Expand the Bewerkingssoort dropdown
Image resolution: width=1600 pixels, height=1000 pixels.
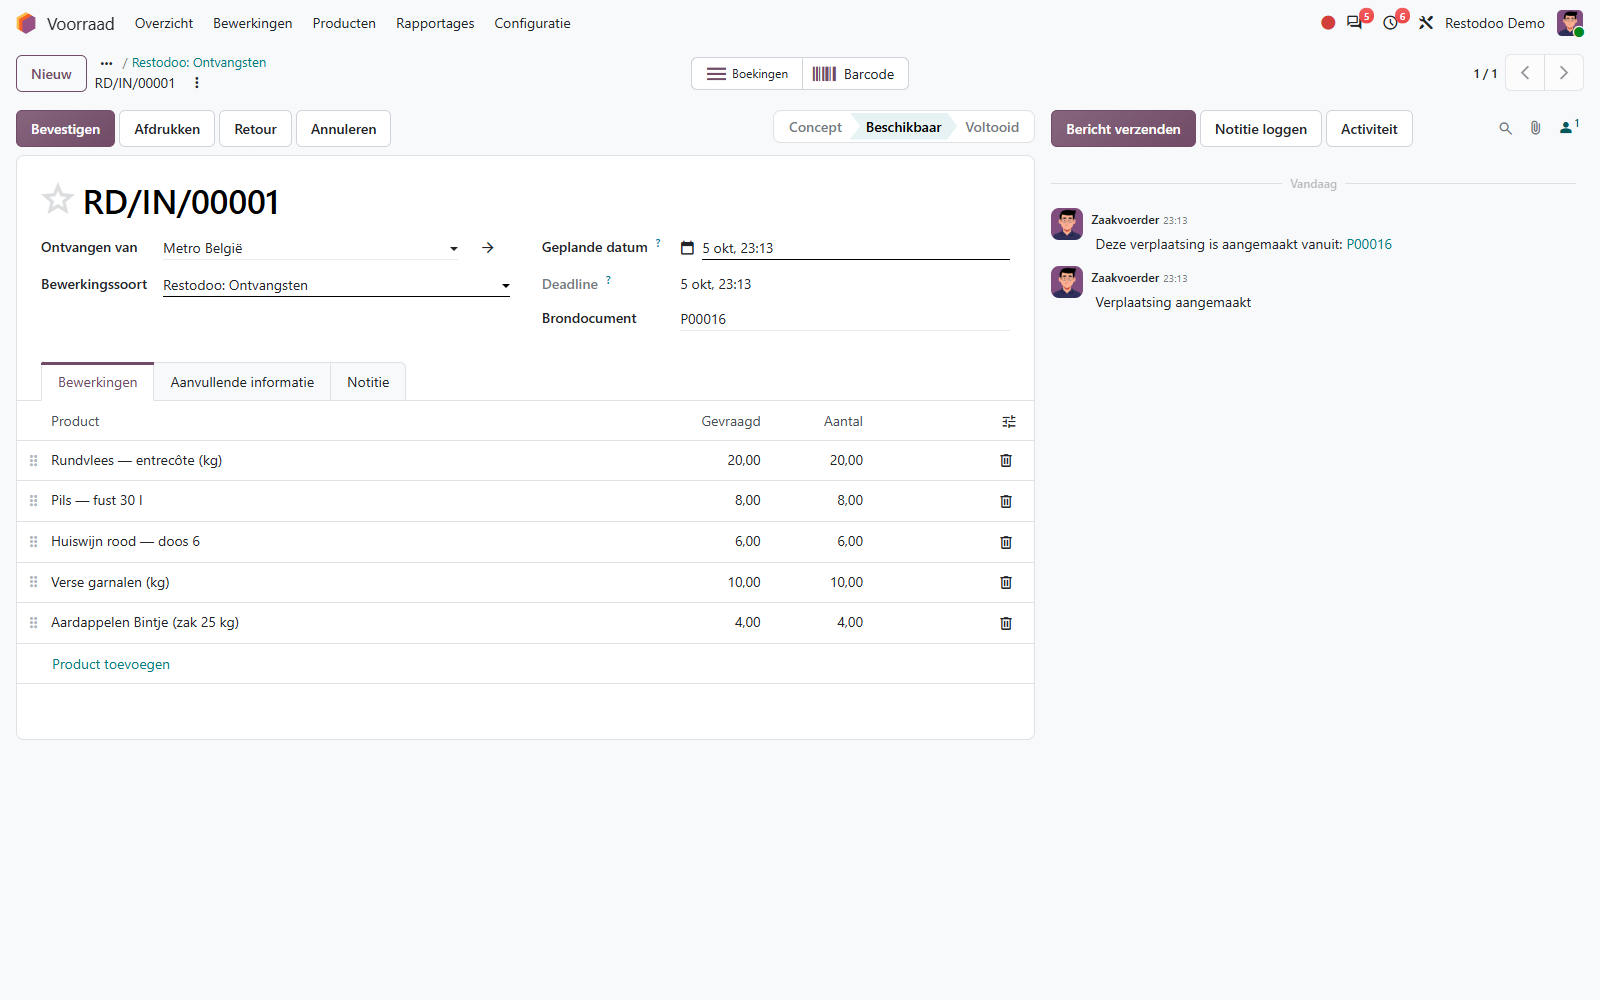[506, 286]
